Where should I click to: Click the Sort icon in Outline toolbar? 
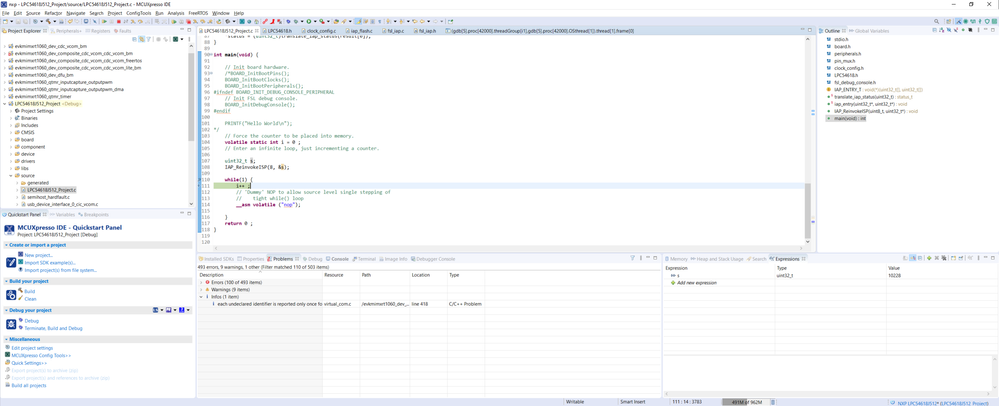[x=941, y=30]
